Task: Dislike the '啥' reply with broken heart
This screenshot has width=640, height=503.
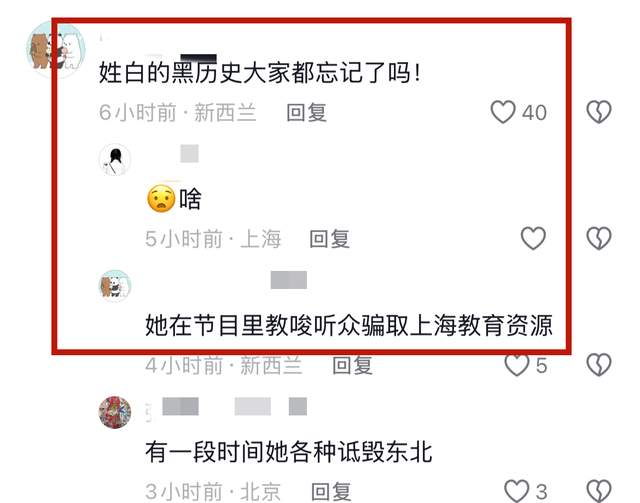Action: [x=599, y=238]
